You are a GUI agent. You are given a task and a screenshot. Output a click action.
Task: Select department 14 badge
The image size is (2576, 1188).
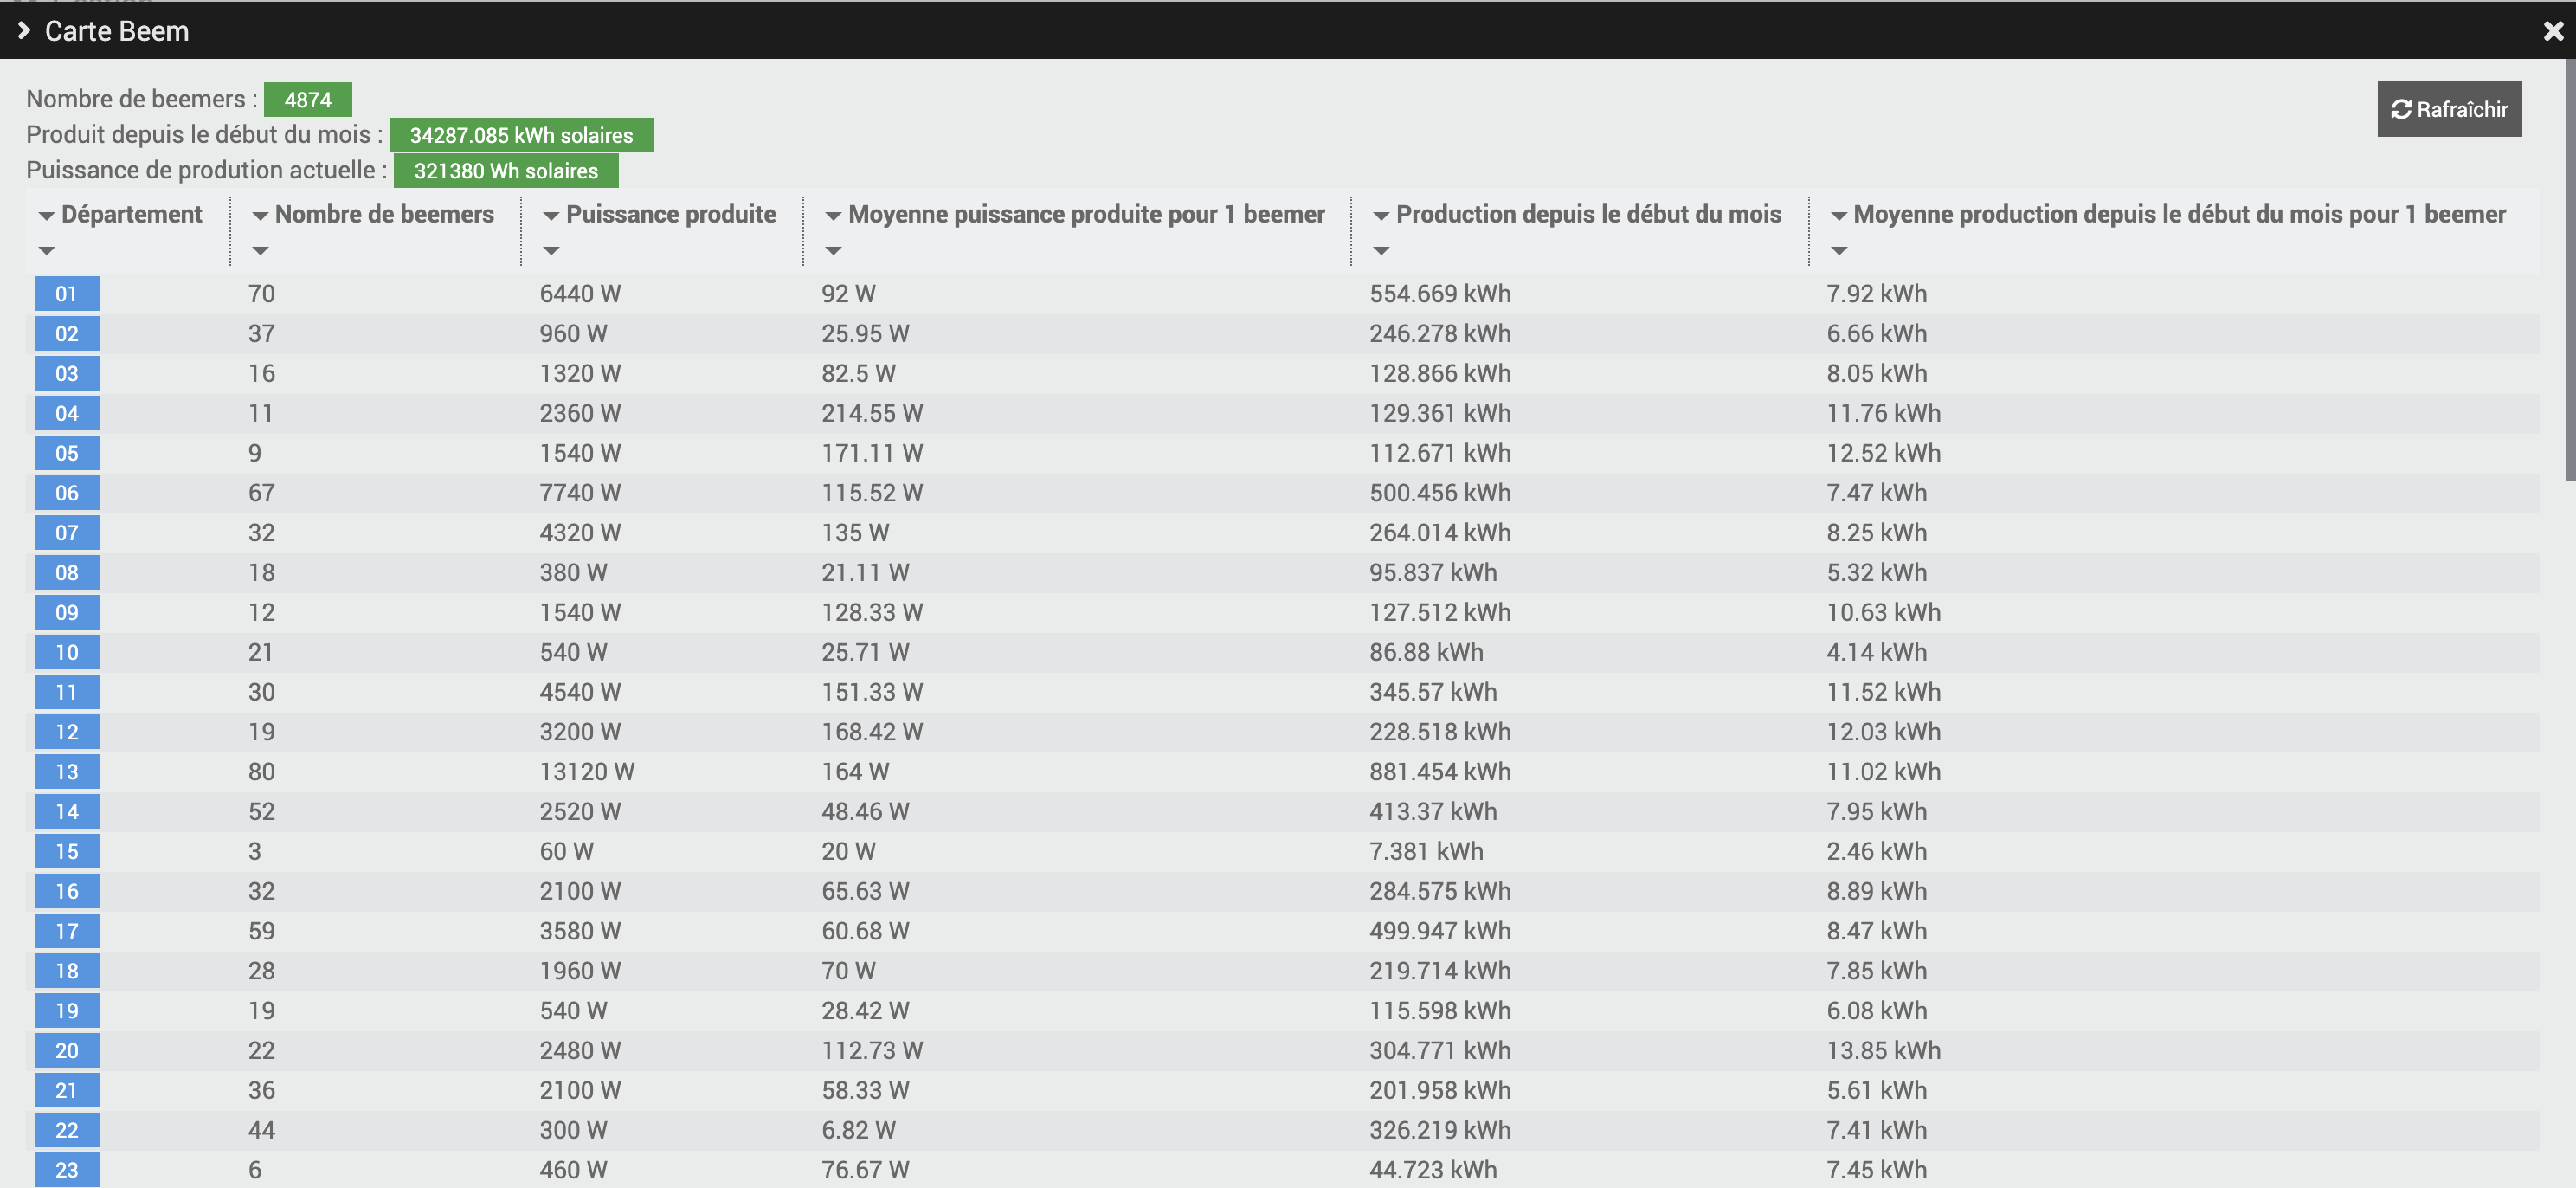[67, 812]
